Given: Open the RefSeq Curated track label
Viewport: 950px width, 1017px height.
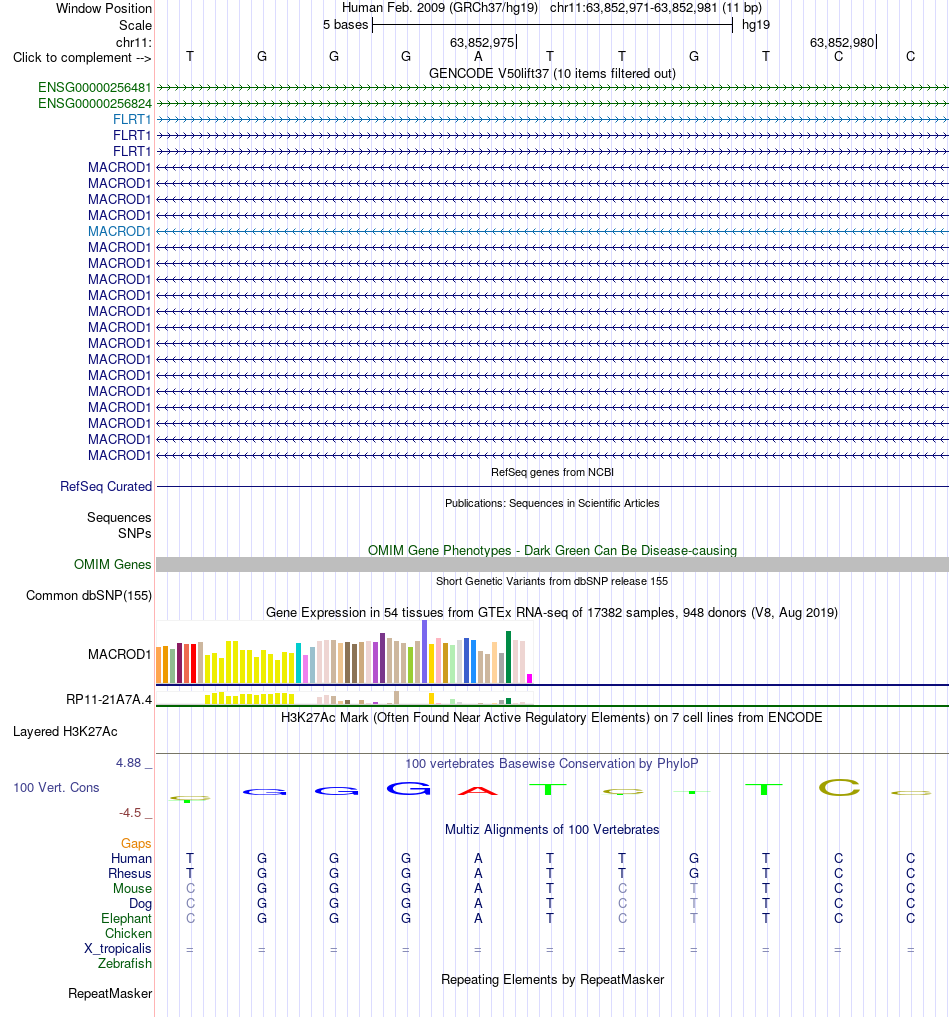Looking at the screenshot, I should click(106, 486).
